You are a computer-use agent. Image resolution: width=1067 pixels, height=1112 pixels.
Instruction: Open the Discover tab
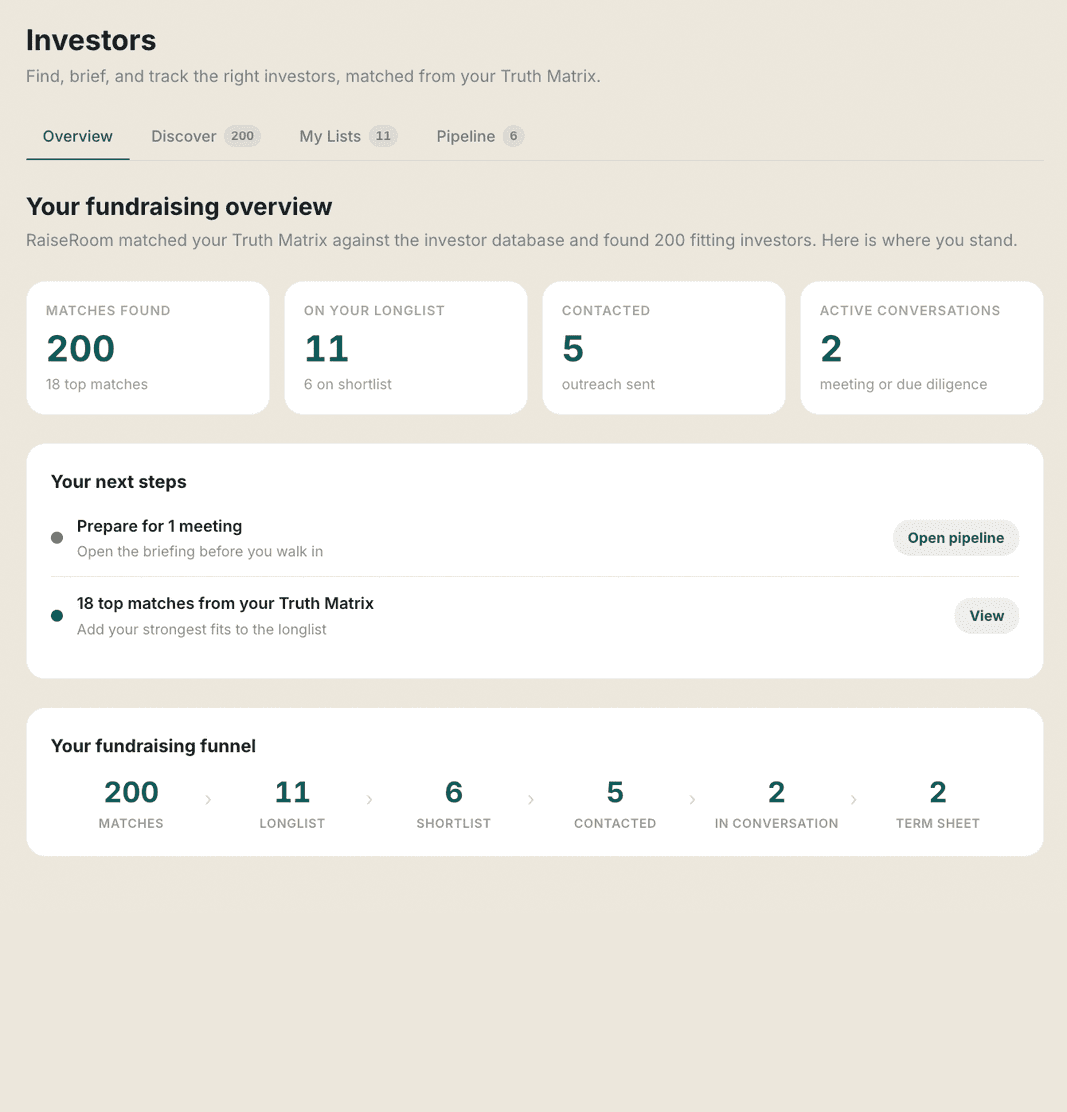[x=206, y=136]
